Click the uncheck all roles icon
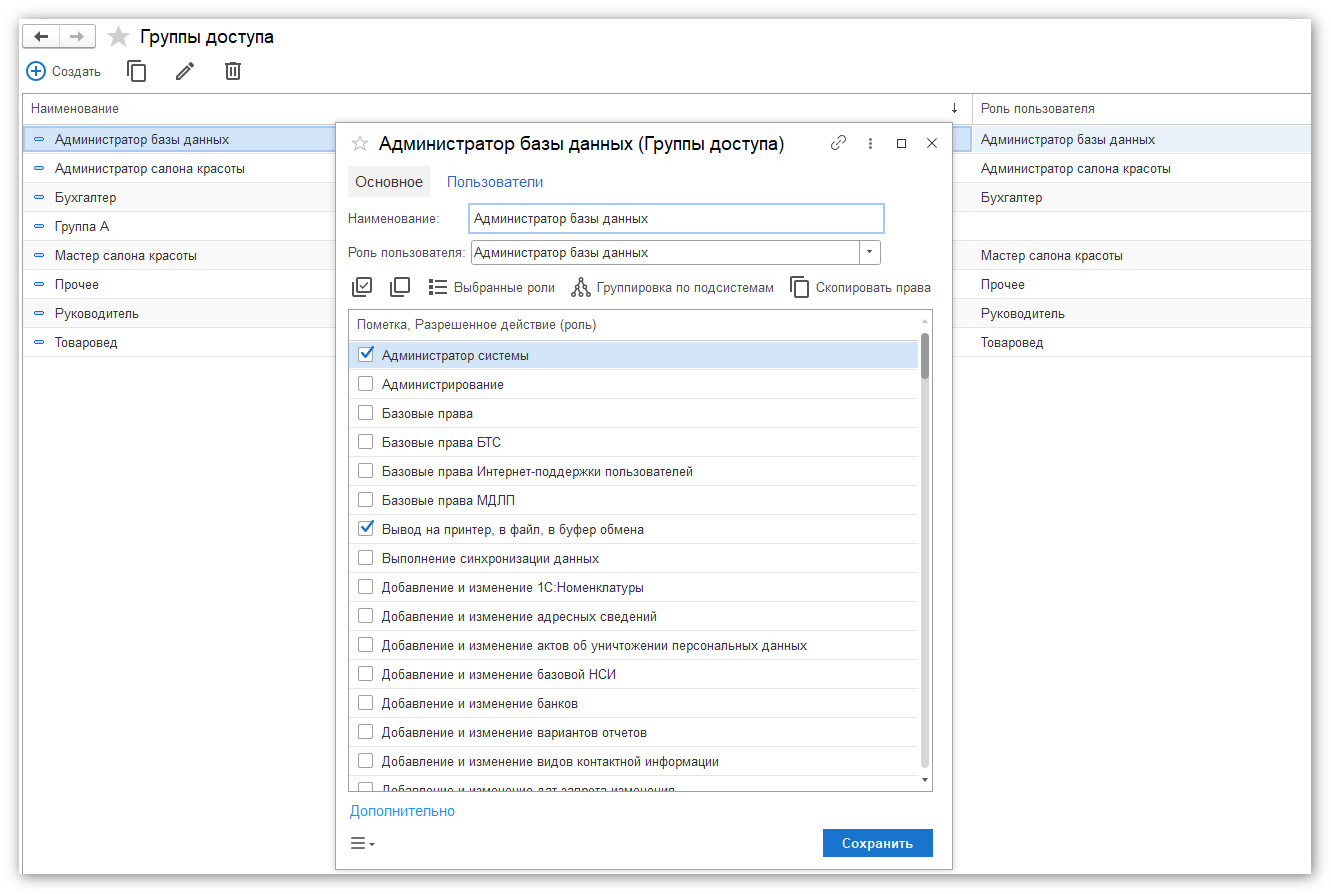Viewport: 1331px width, 894px height. (x=400, y=287)
